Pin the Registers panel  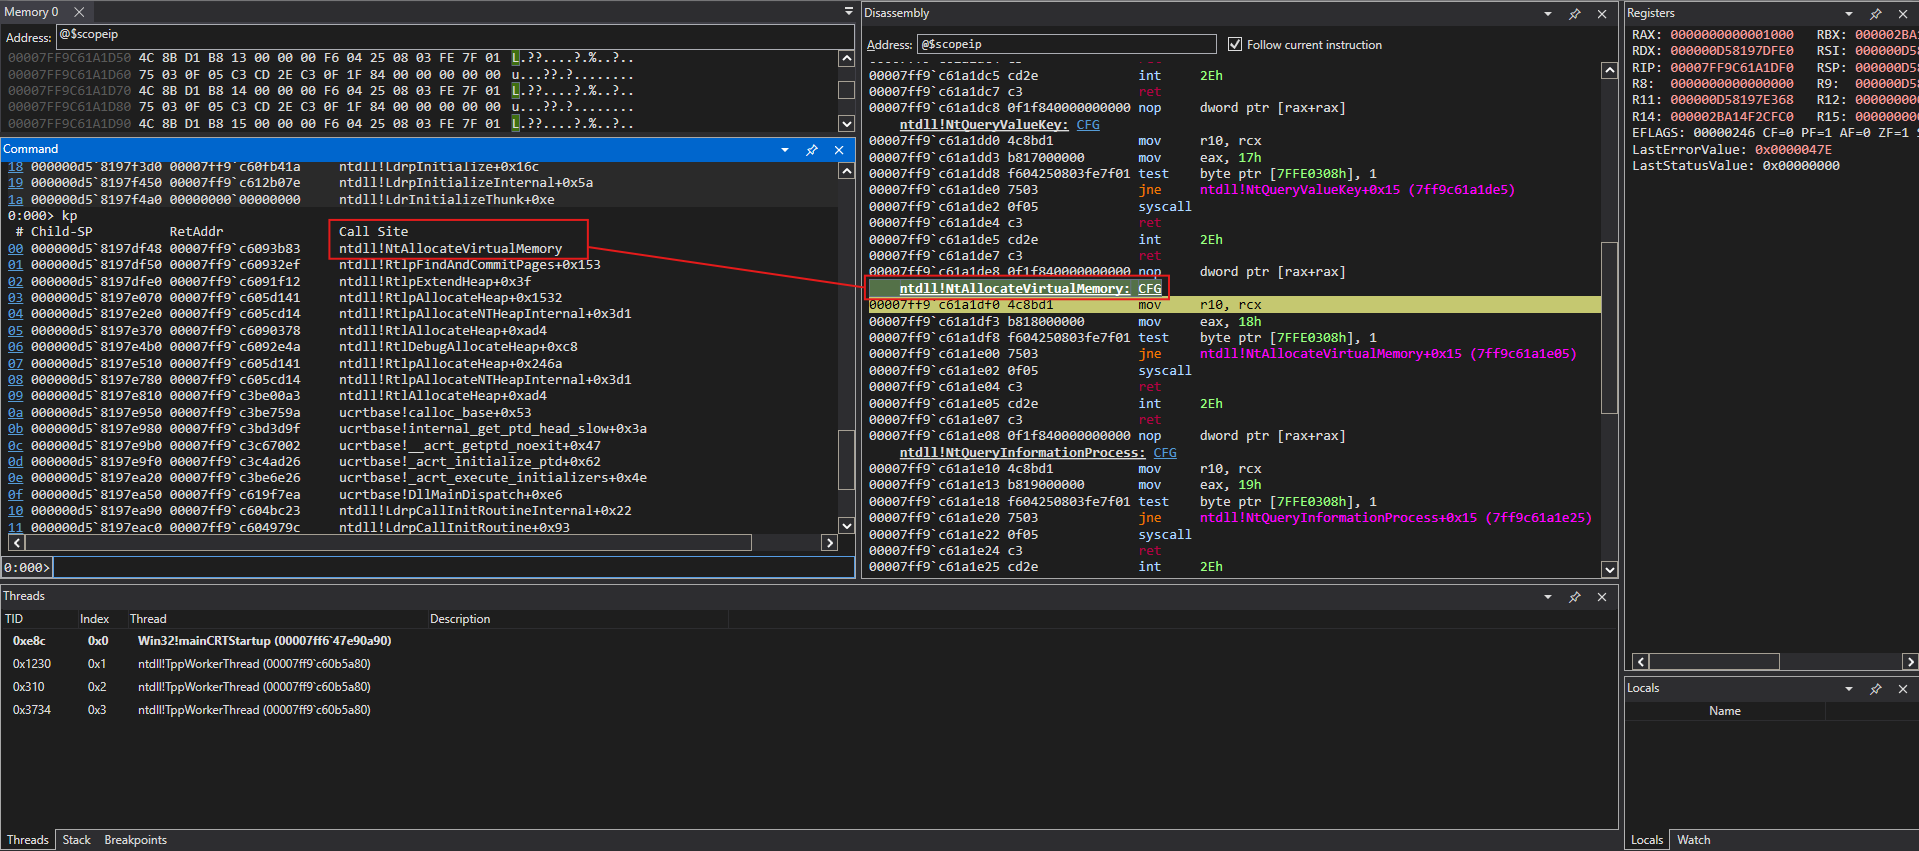pos(1876,14)
